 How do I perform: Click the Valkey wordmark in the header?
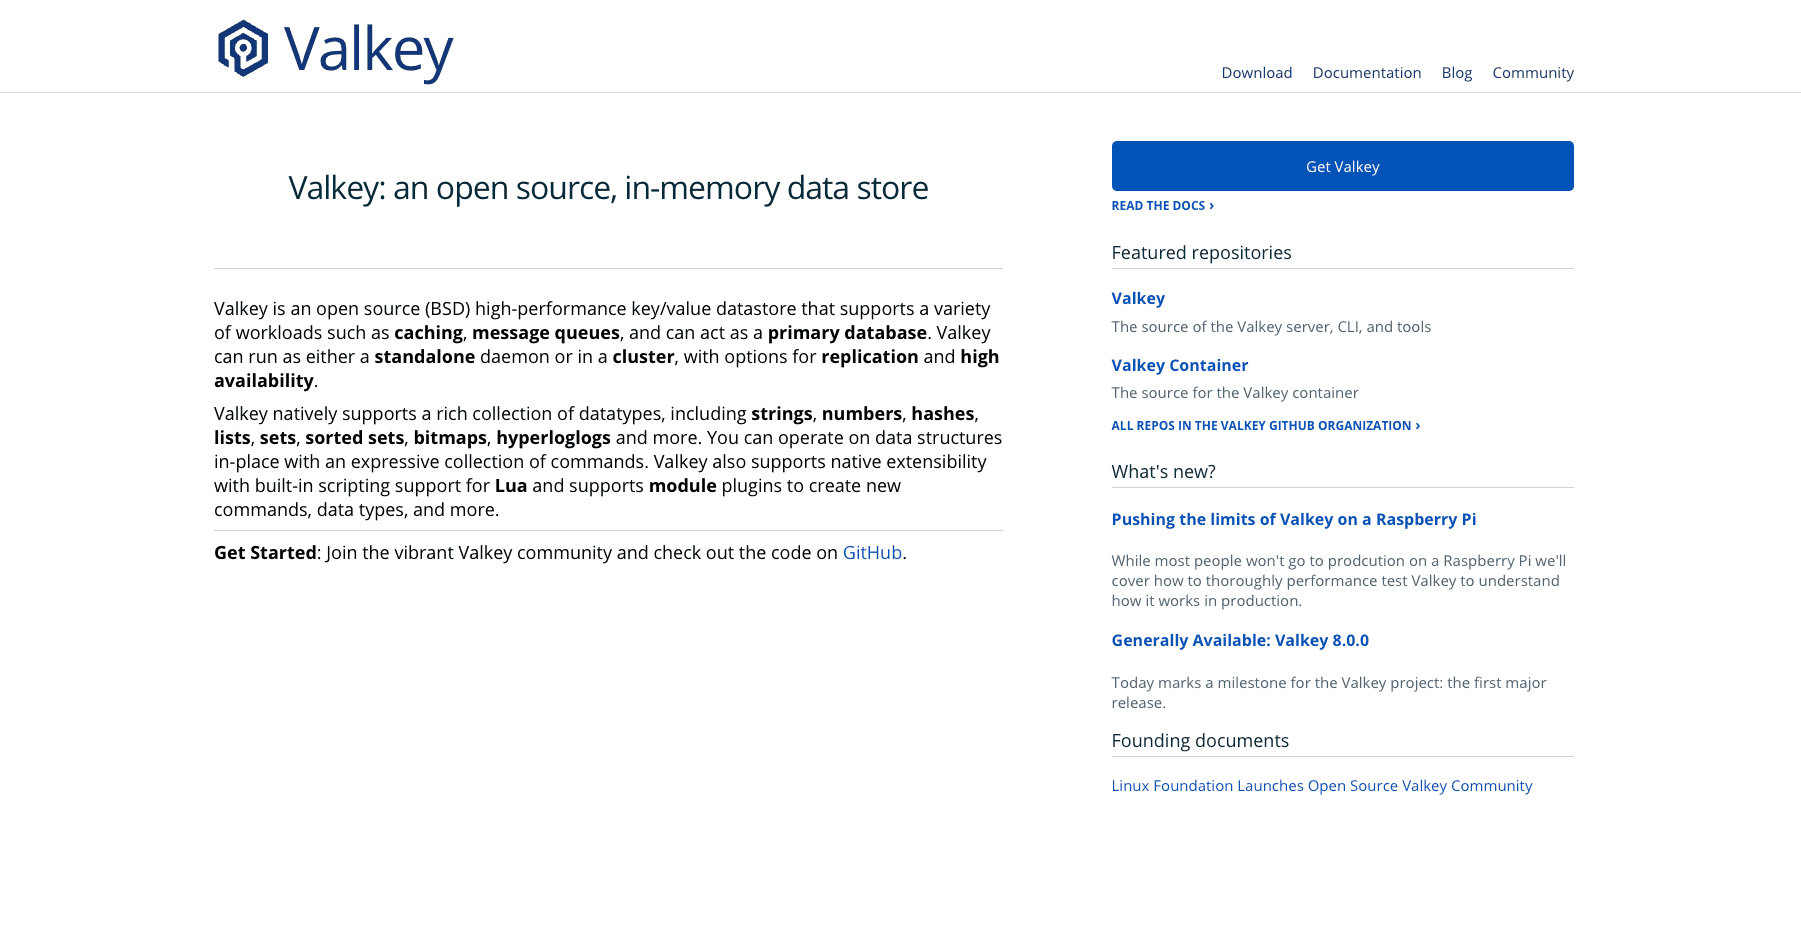point(368,50)
